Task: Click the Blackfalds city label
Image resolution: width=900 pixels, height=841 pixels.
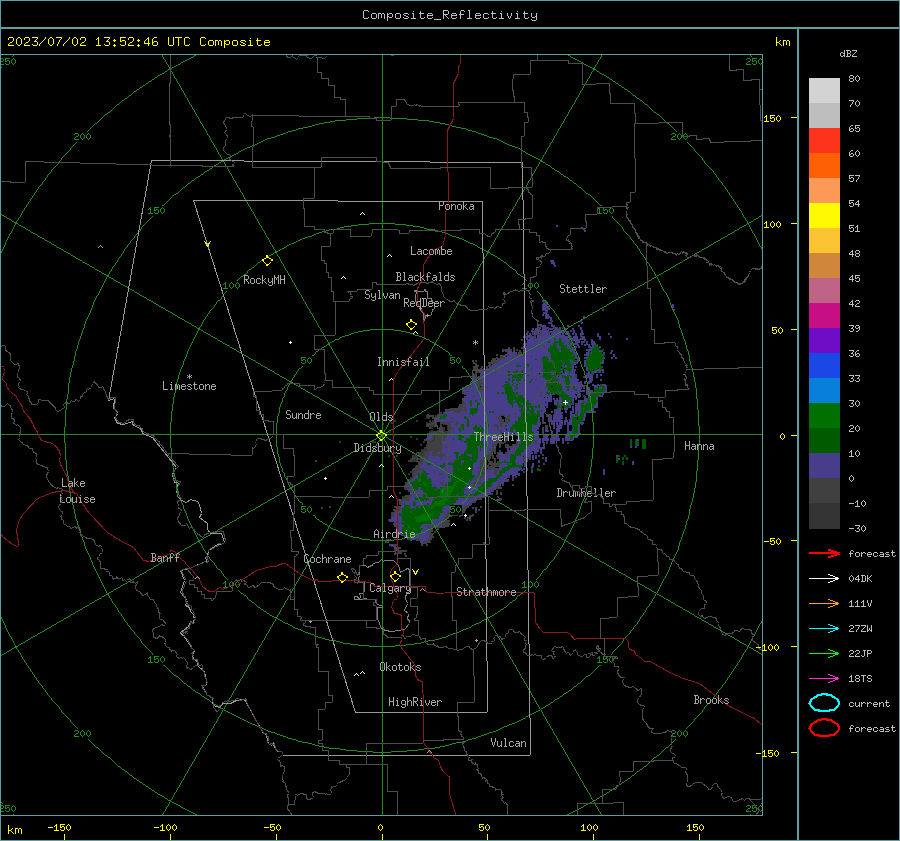Action: click(x=425, y=277)
